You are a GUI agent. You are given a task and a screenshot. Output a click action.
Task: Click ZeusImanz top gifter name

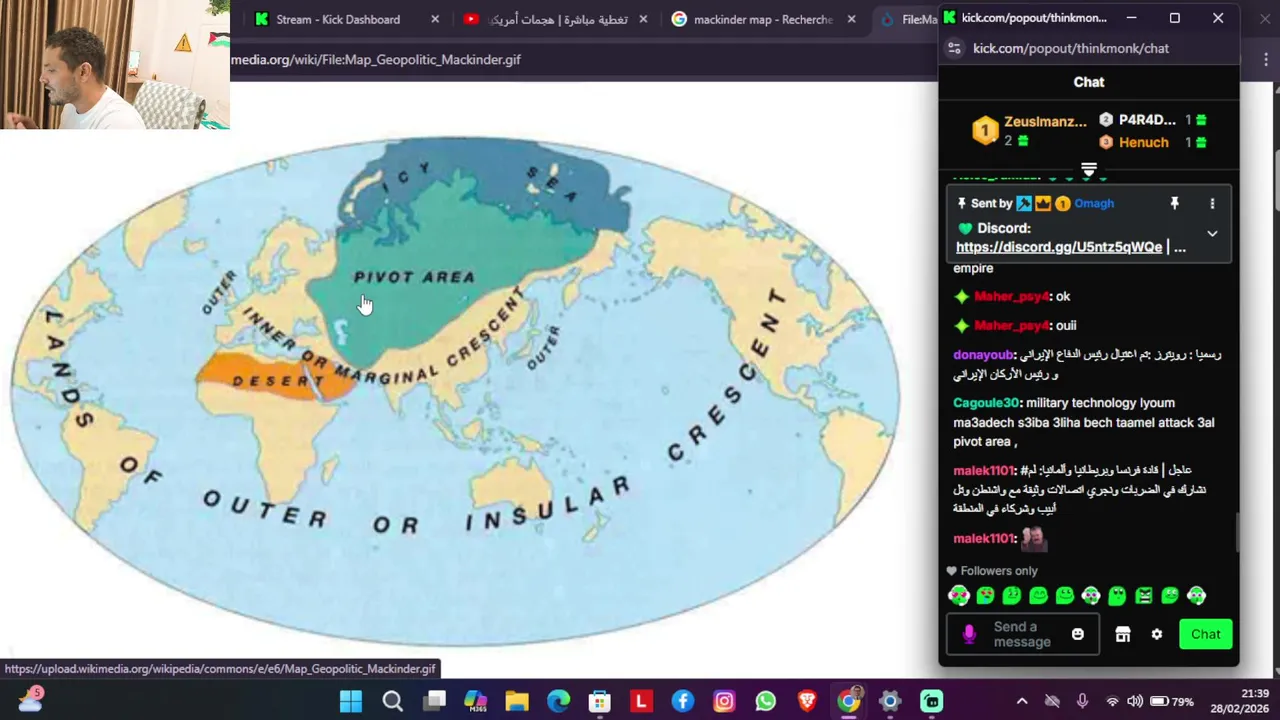click(x=1045, y=121)
